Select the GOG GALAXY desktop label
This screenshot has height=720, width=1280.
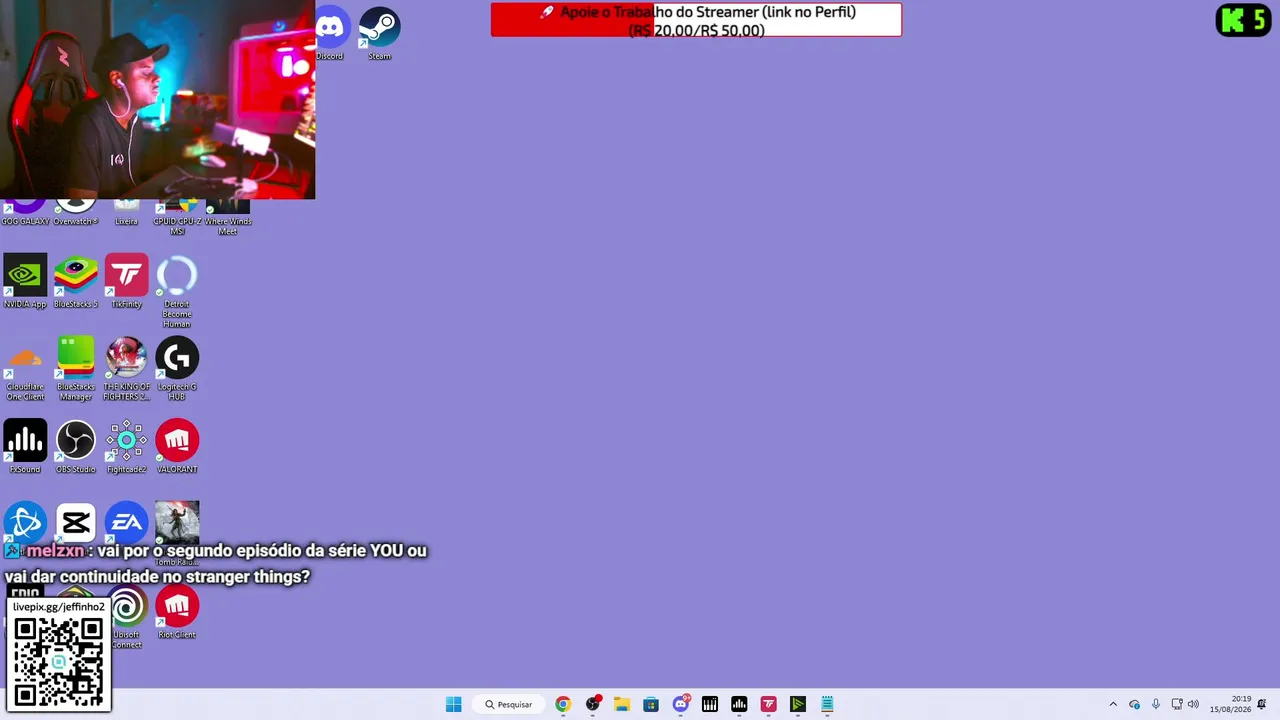[25, 221]
